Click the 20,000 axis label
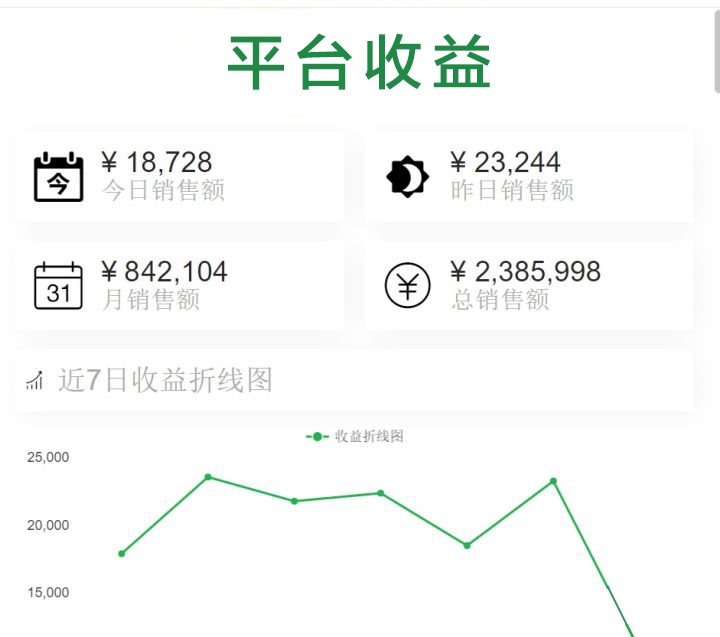 coord(48,525)
